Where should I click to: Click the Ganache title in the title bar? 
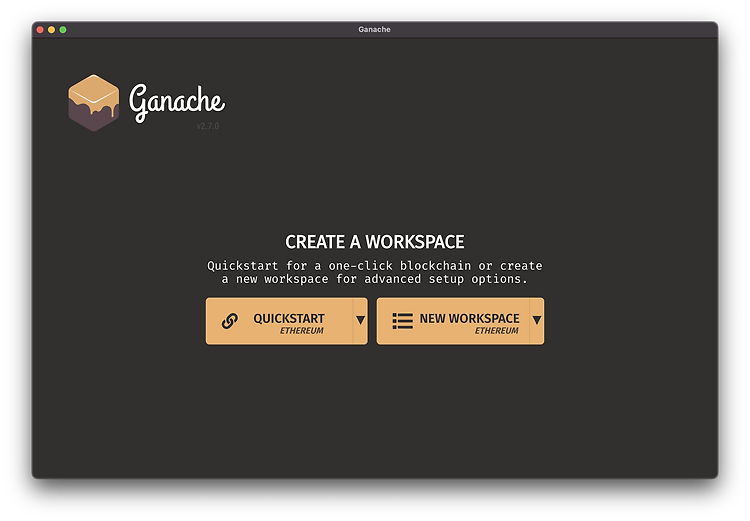pyautogui.click(x=375, y=30)
